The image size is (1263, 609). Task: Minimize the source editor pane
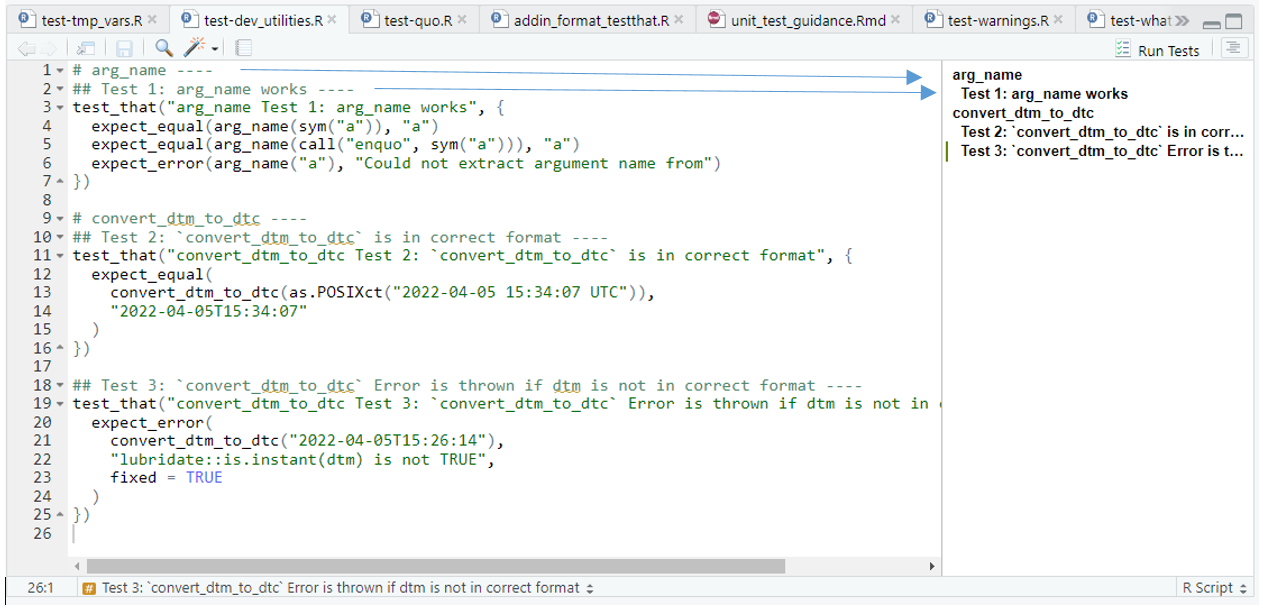[x=1211, y=21]
